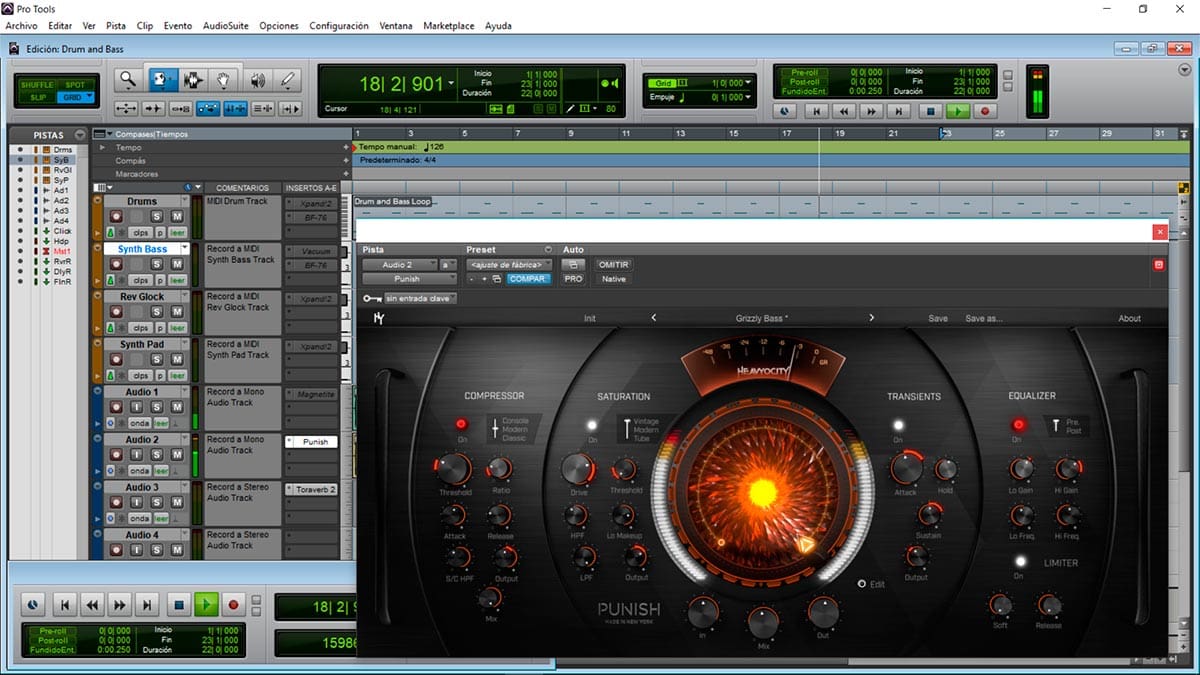Close the Punish plugin window
Screen dimensions: 1200x675
[1160, 232]
